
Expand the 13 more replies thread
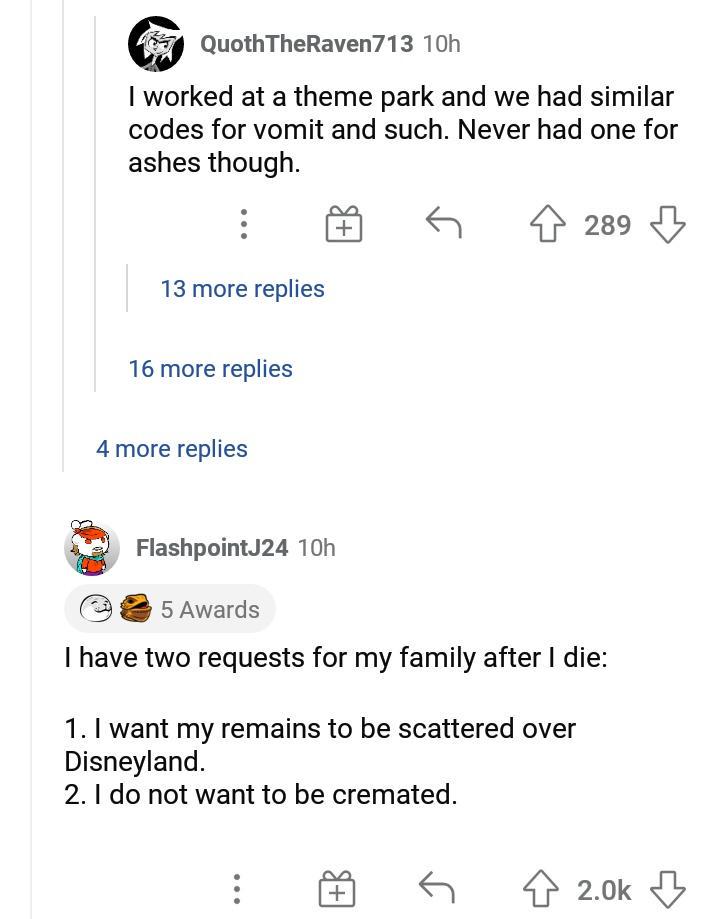click(x=243, y=288)
